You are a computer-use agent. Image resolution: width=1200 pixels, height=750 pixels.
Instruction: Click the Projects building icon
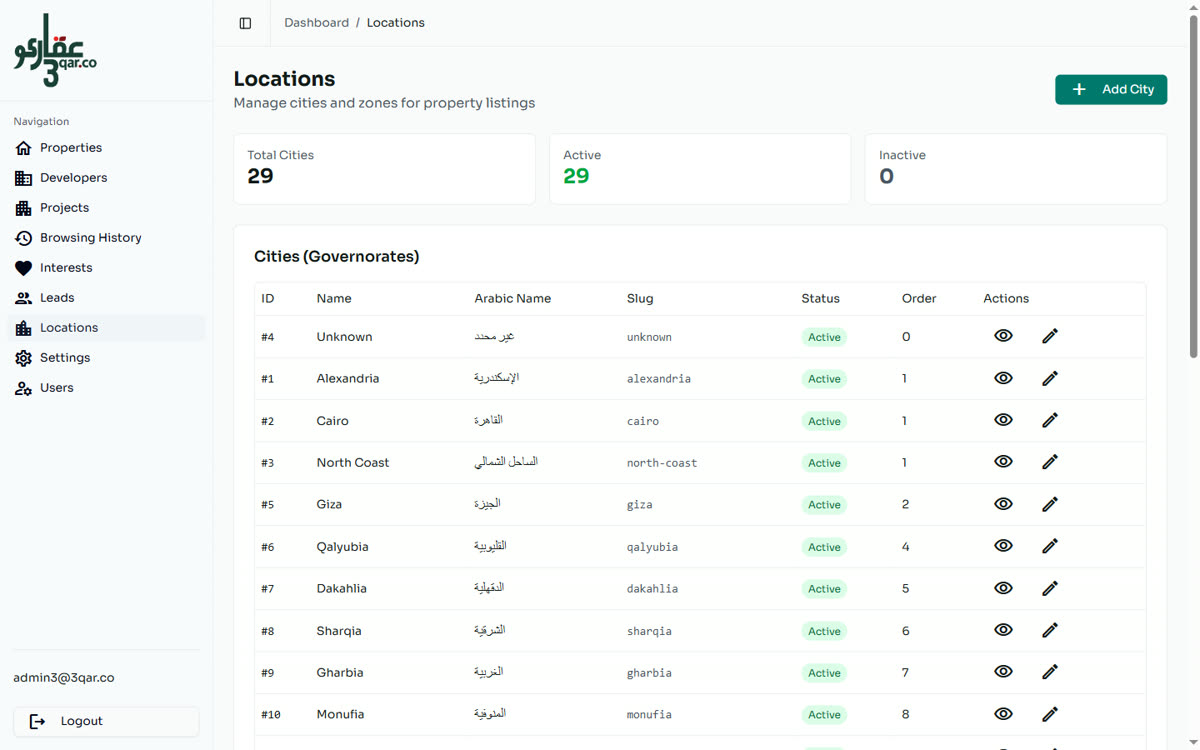click(x=24, y=208)
